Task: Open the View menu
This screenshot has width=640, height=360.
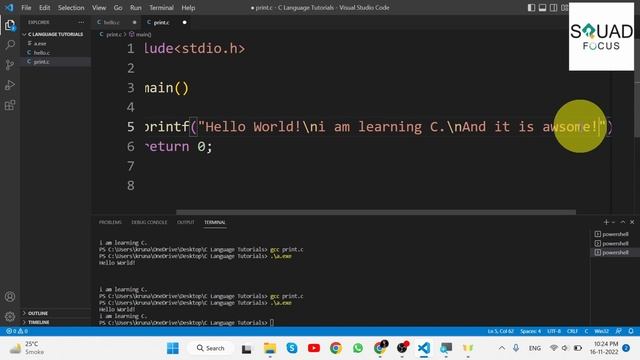Action: 99,8
